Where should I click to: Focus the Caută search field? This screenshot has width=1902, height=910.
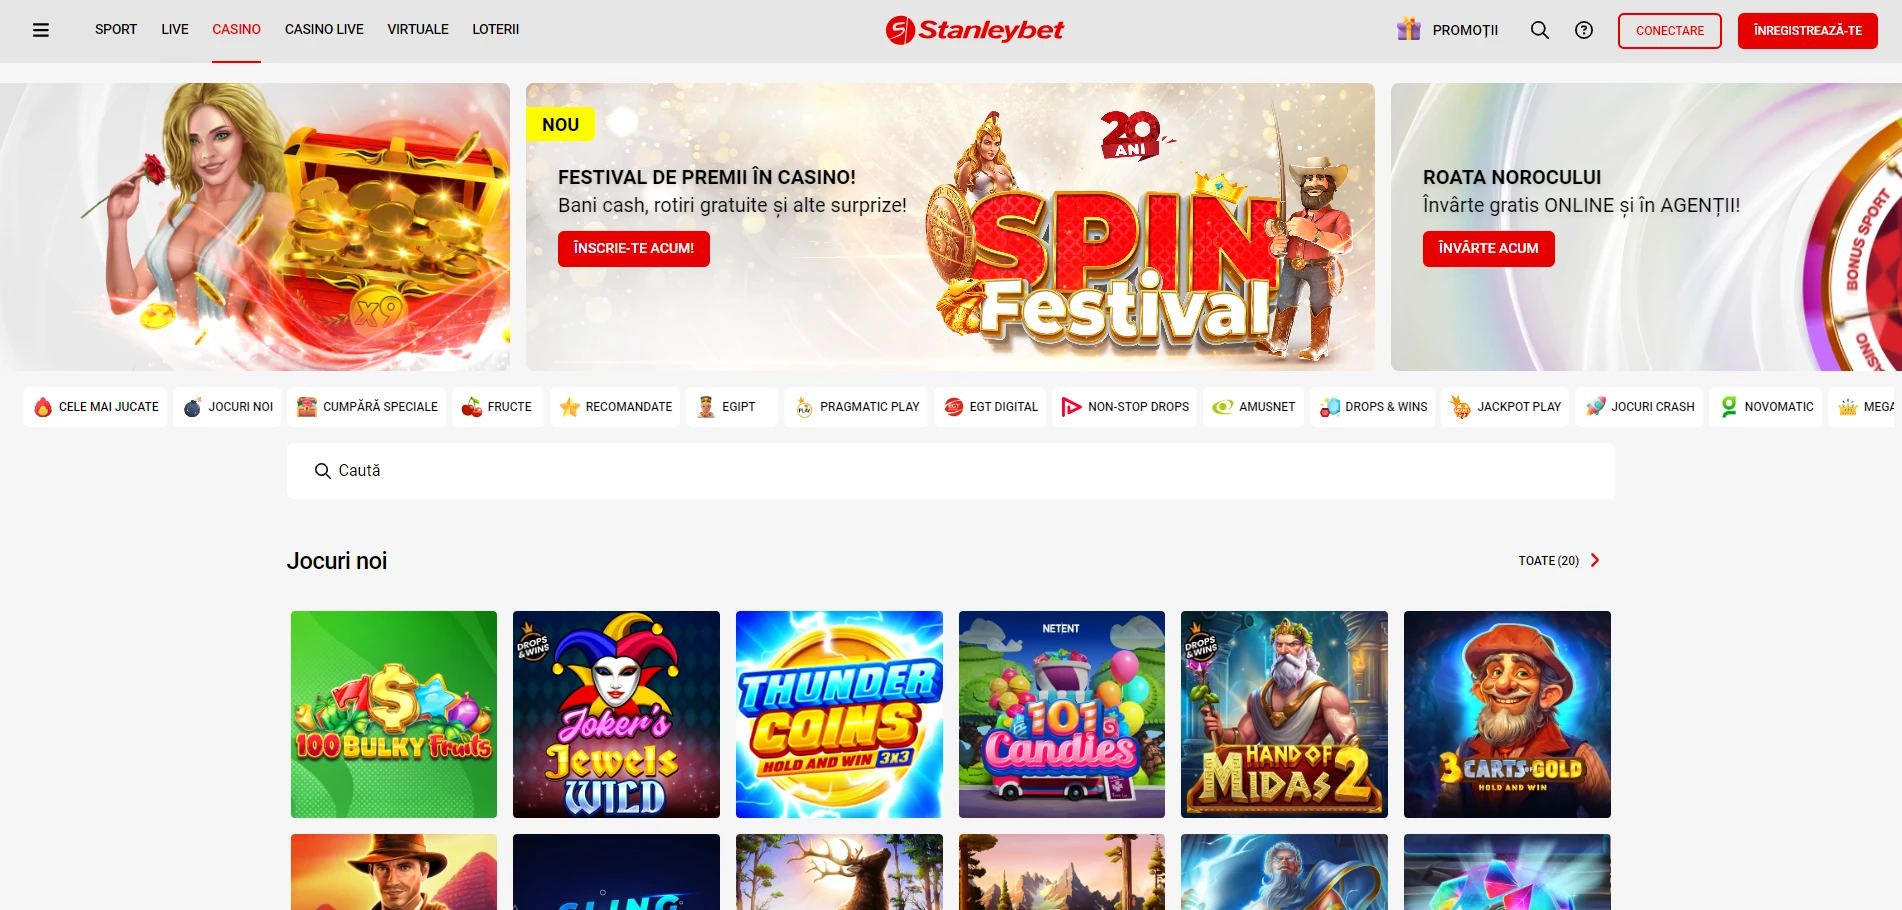[951, 471]
